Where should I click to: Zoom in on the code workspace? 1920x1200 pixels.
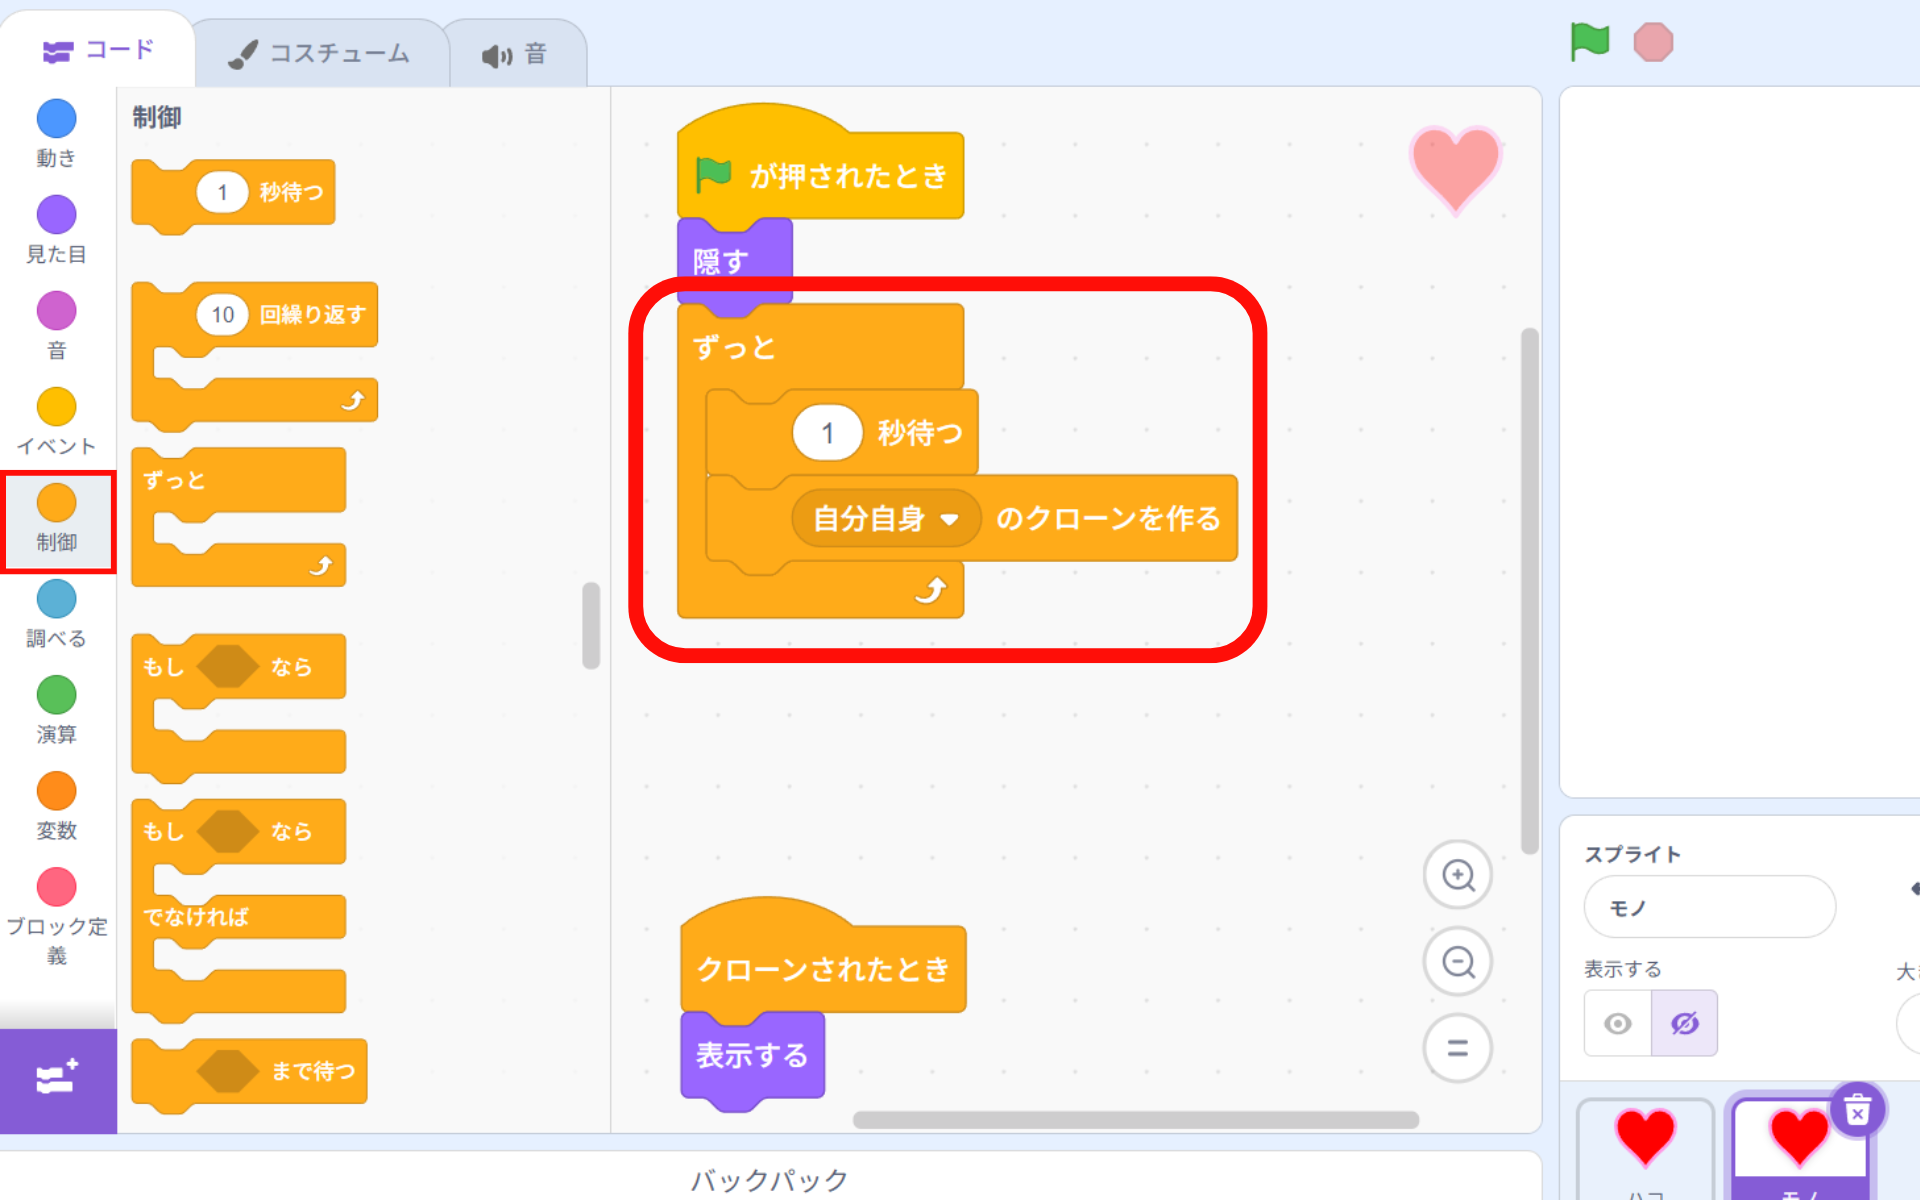pos(1458,876)
